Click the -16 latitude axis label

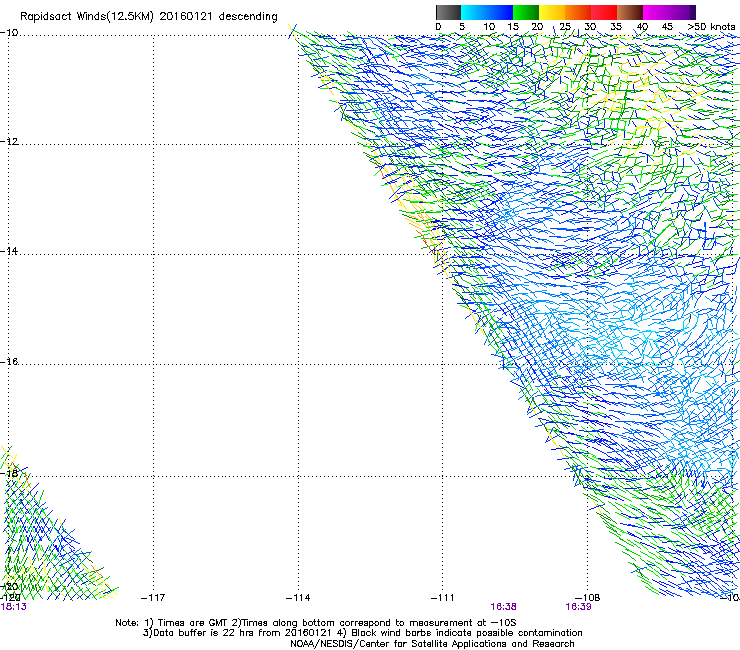click(9, 362)
